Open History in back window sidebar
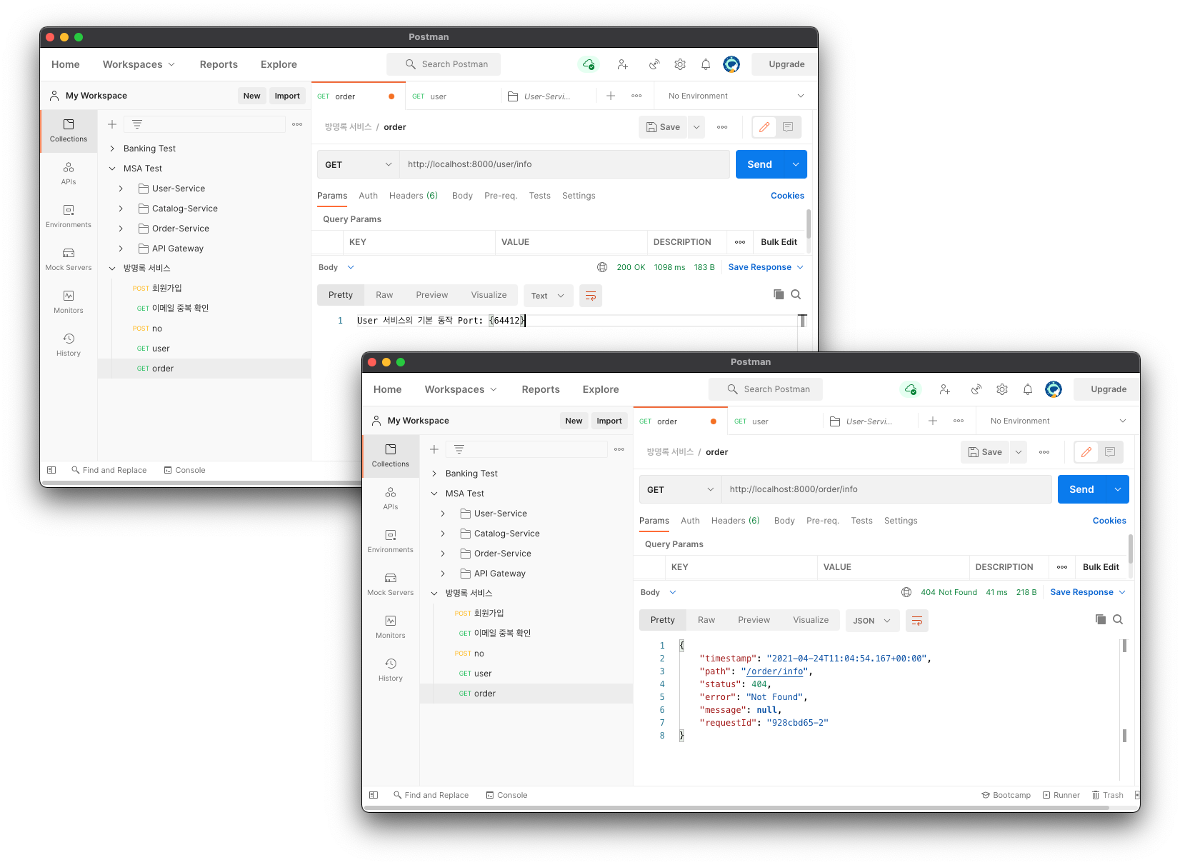 [x=68, y=345]
